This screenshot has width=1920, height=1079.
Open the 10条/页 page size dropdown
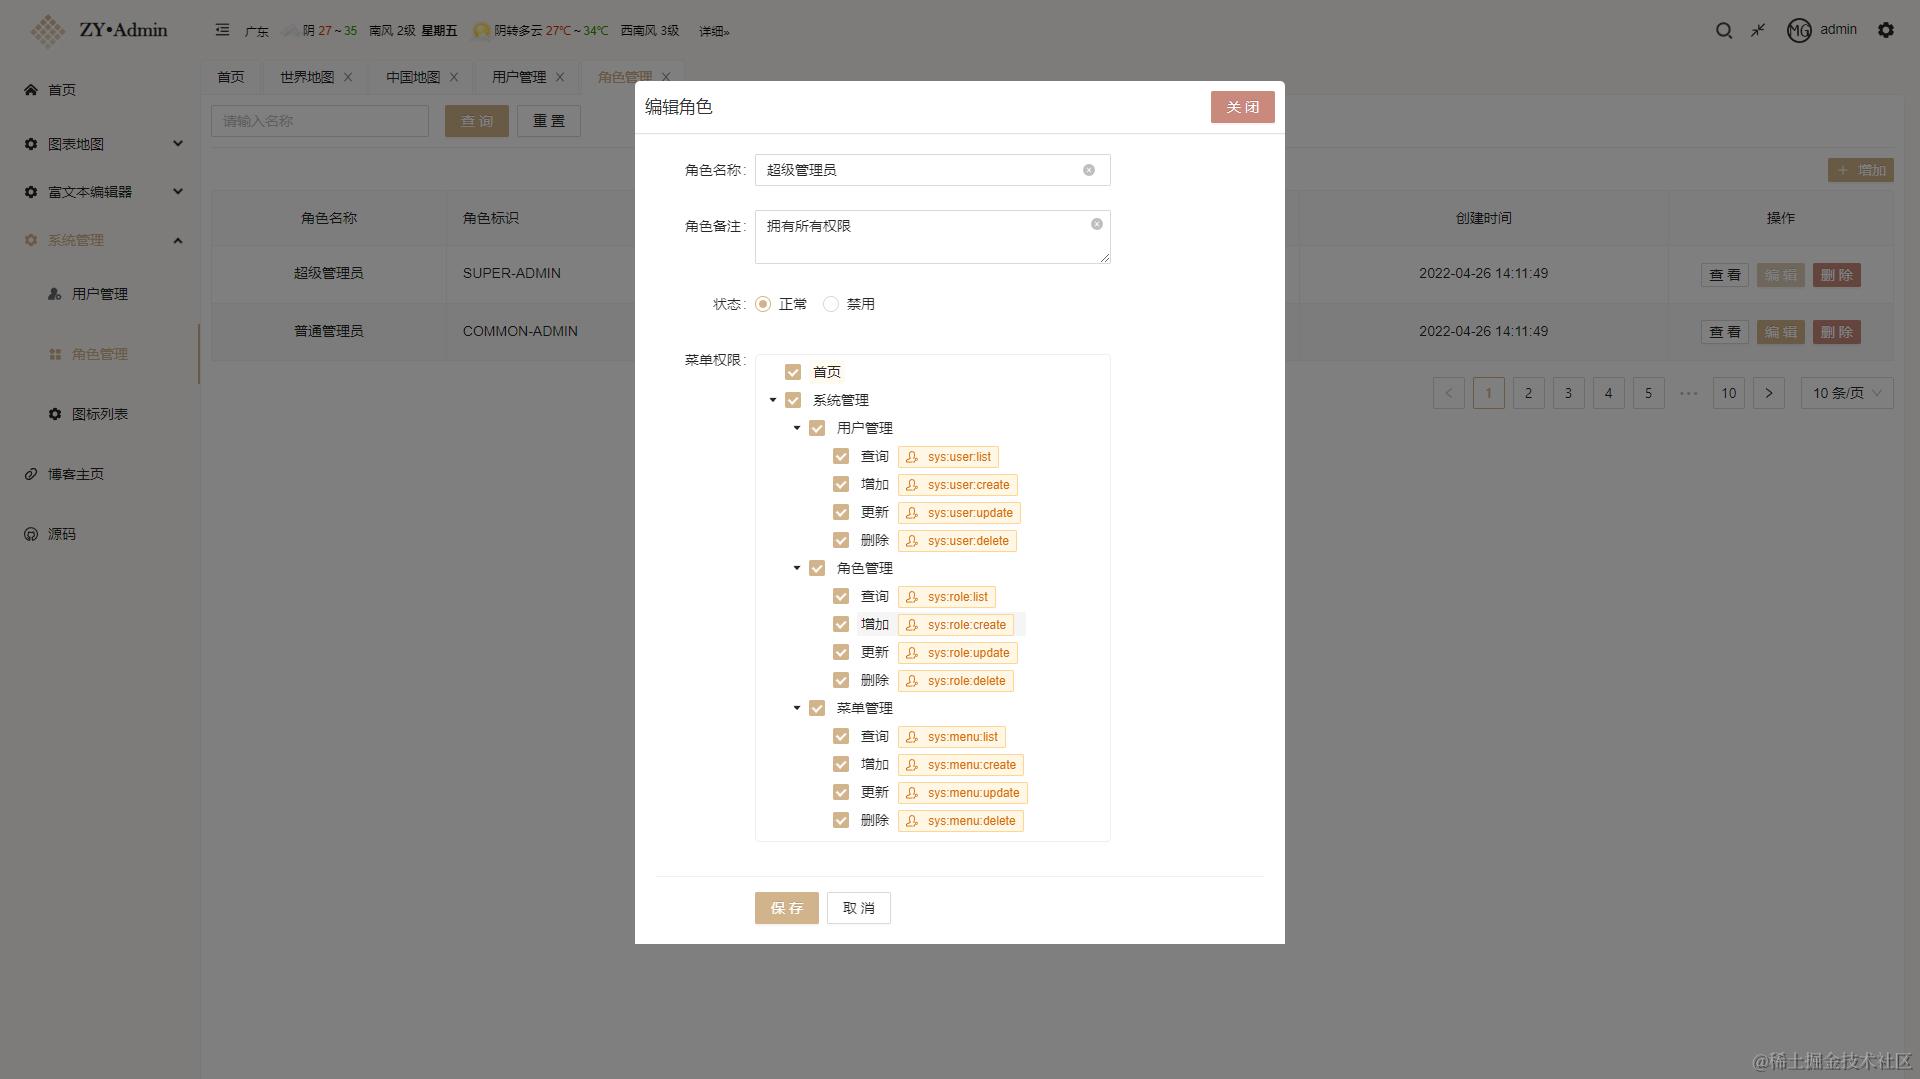[1845, 393]
